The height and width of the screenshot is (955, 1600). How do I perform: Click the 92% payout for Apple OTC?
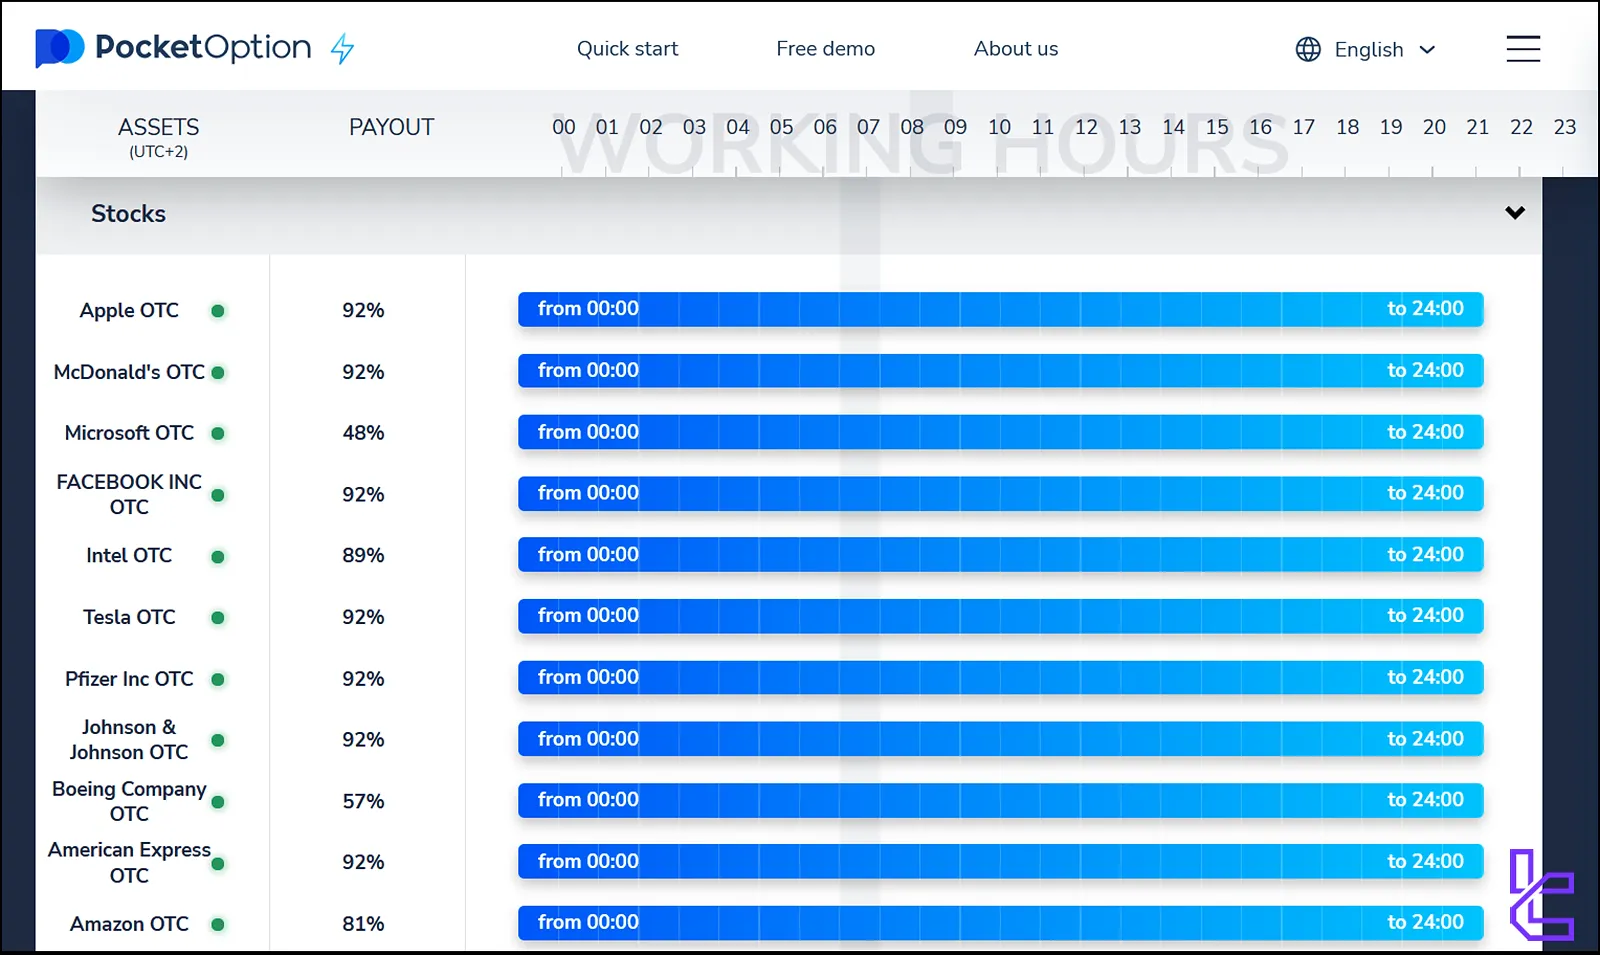click(363, 310)
